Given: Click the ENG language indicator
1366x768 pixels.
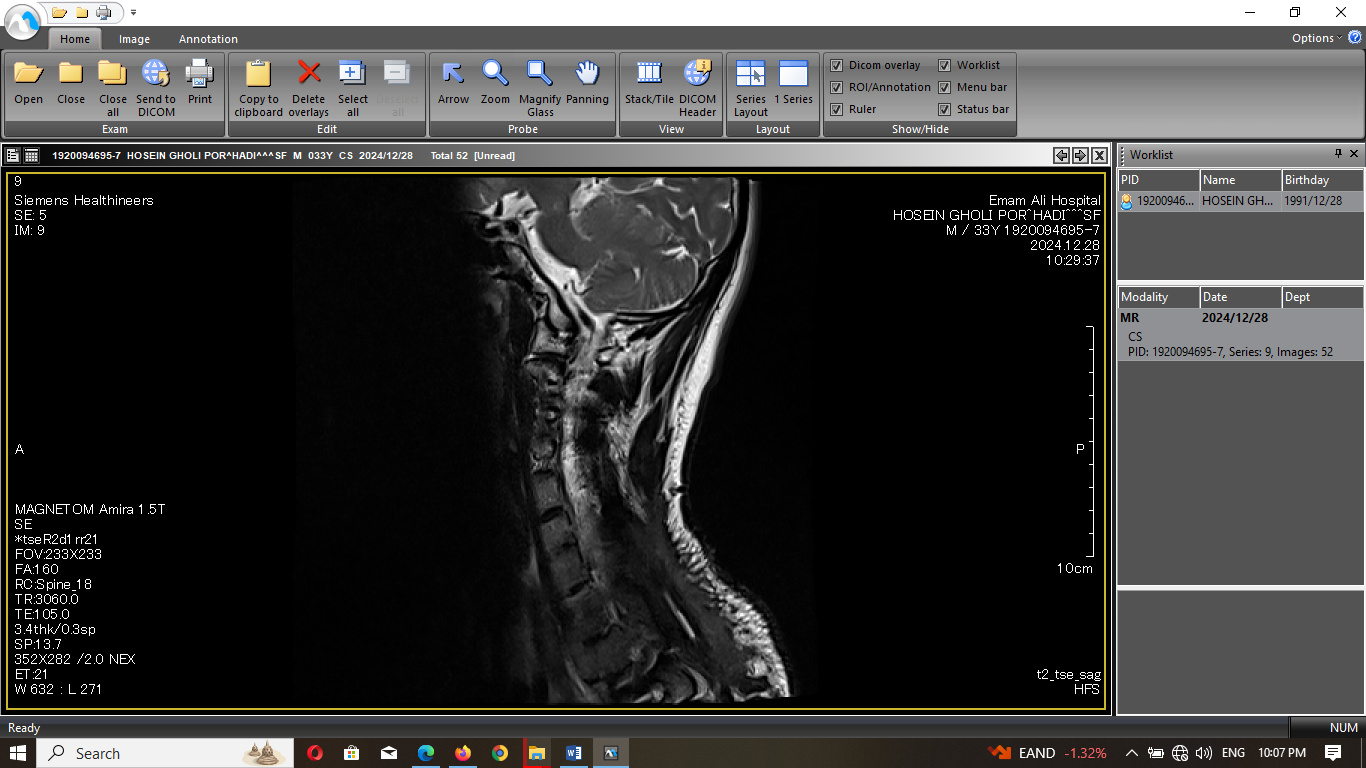Looking at the screenshot, I should 1233,753.
